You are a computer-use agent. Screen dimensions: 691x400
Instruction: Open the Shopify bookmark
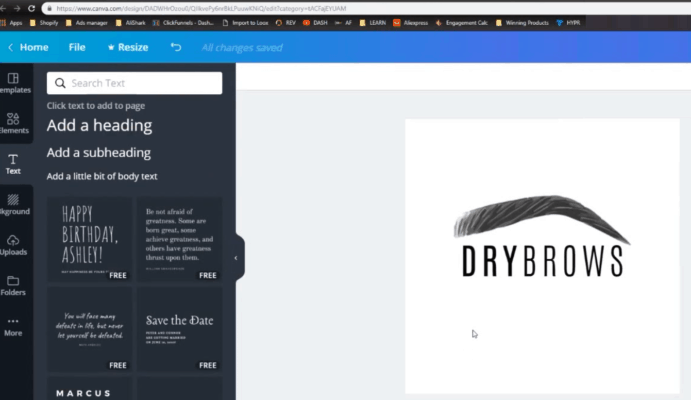click(44, 23)
